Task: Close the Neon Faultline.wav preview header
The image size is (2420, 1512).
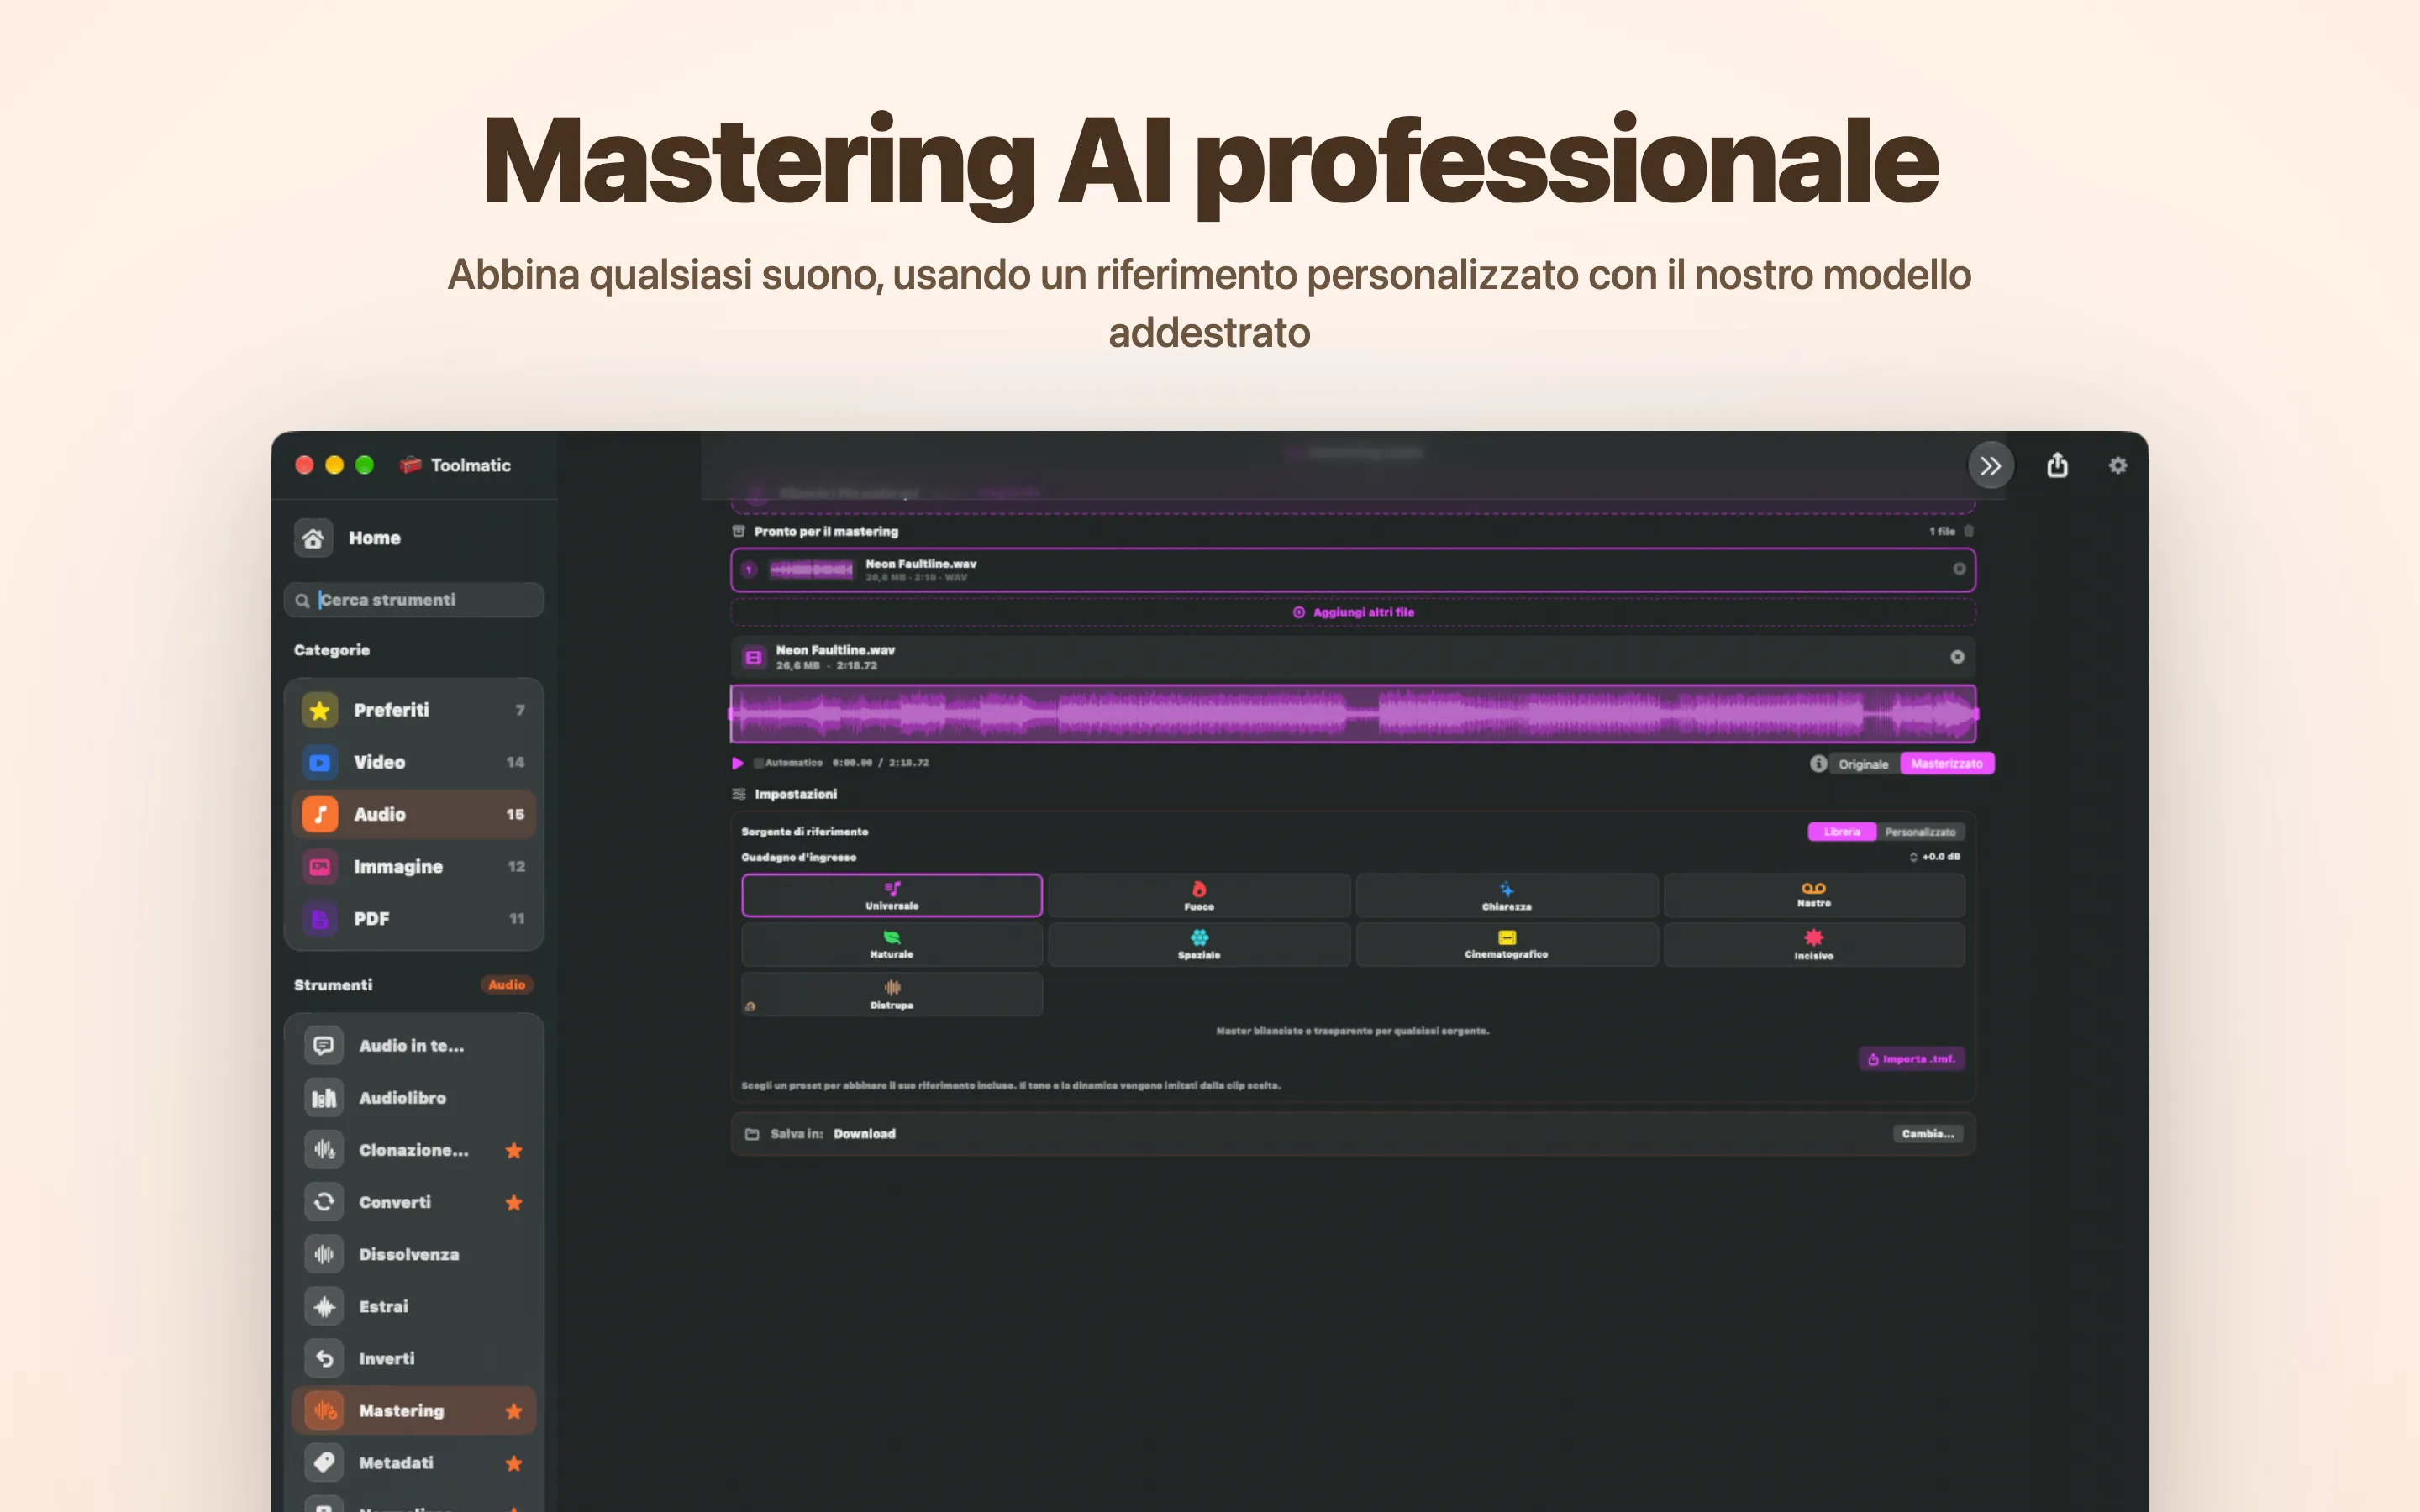Action: click(x=1957, y=657)
